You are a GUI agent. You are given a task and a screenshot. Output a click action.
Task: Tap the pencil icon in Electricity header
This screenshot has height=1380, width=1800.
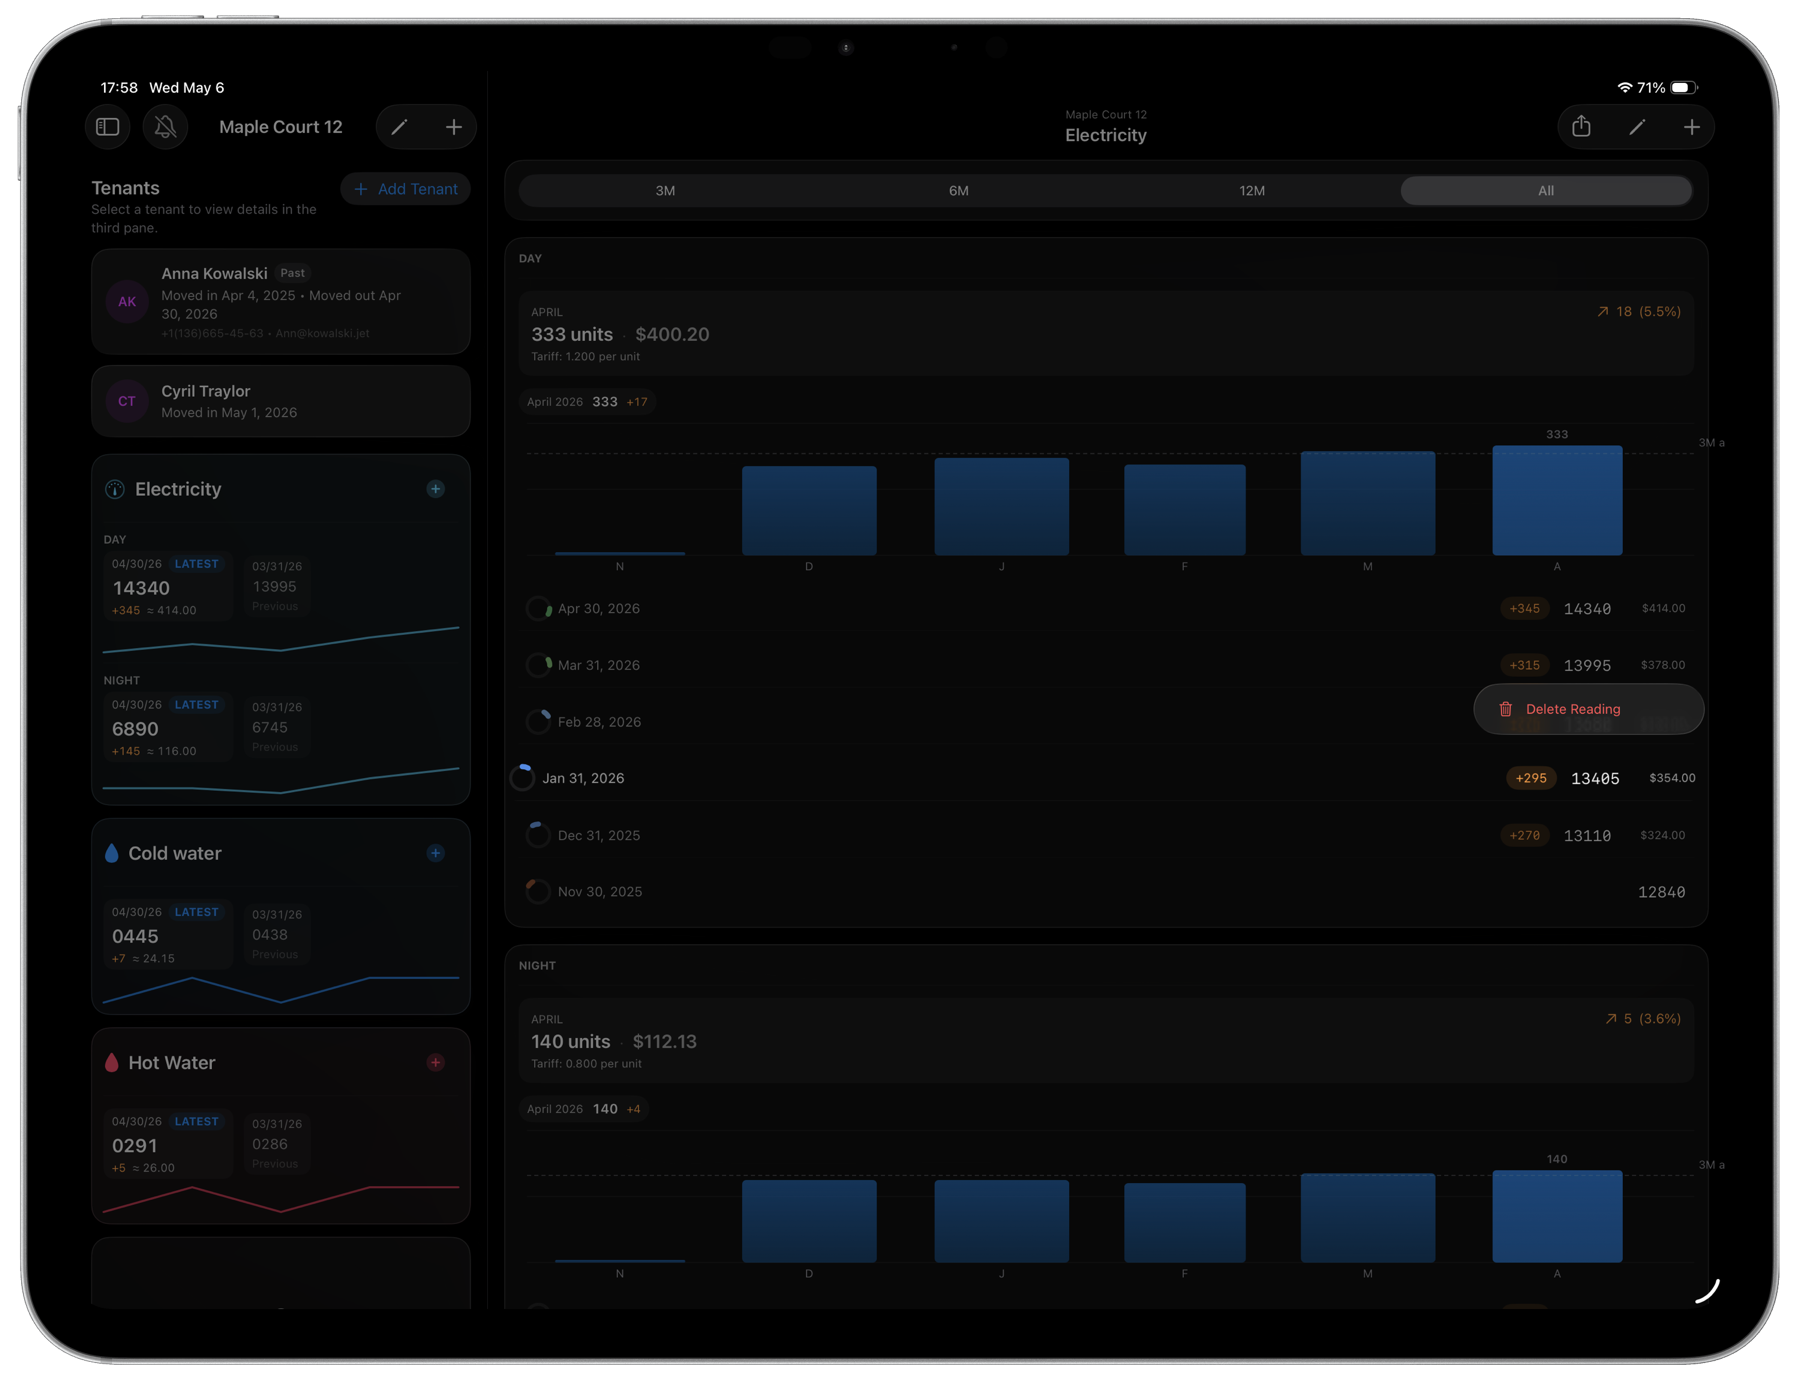pos(1637,127)
